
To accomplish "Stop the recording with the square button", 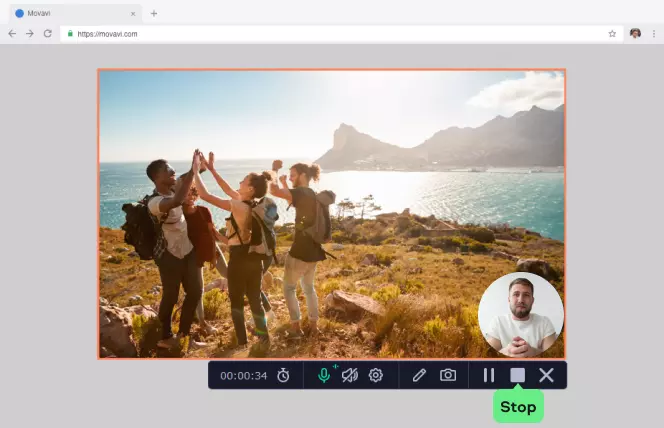I will [x=517, y=375].
